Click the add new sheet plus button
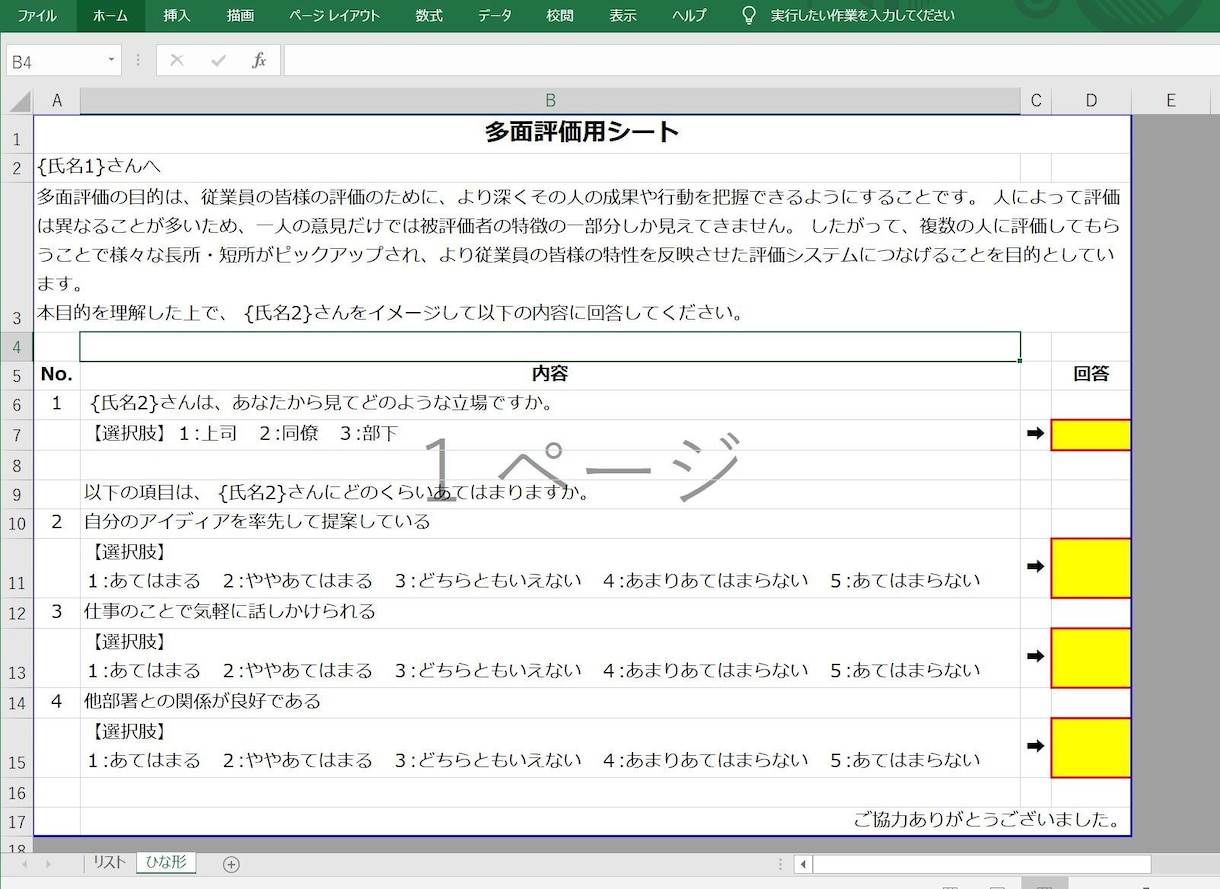This screenshot has height=889, width=1220. pos(231,864)
